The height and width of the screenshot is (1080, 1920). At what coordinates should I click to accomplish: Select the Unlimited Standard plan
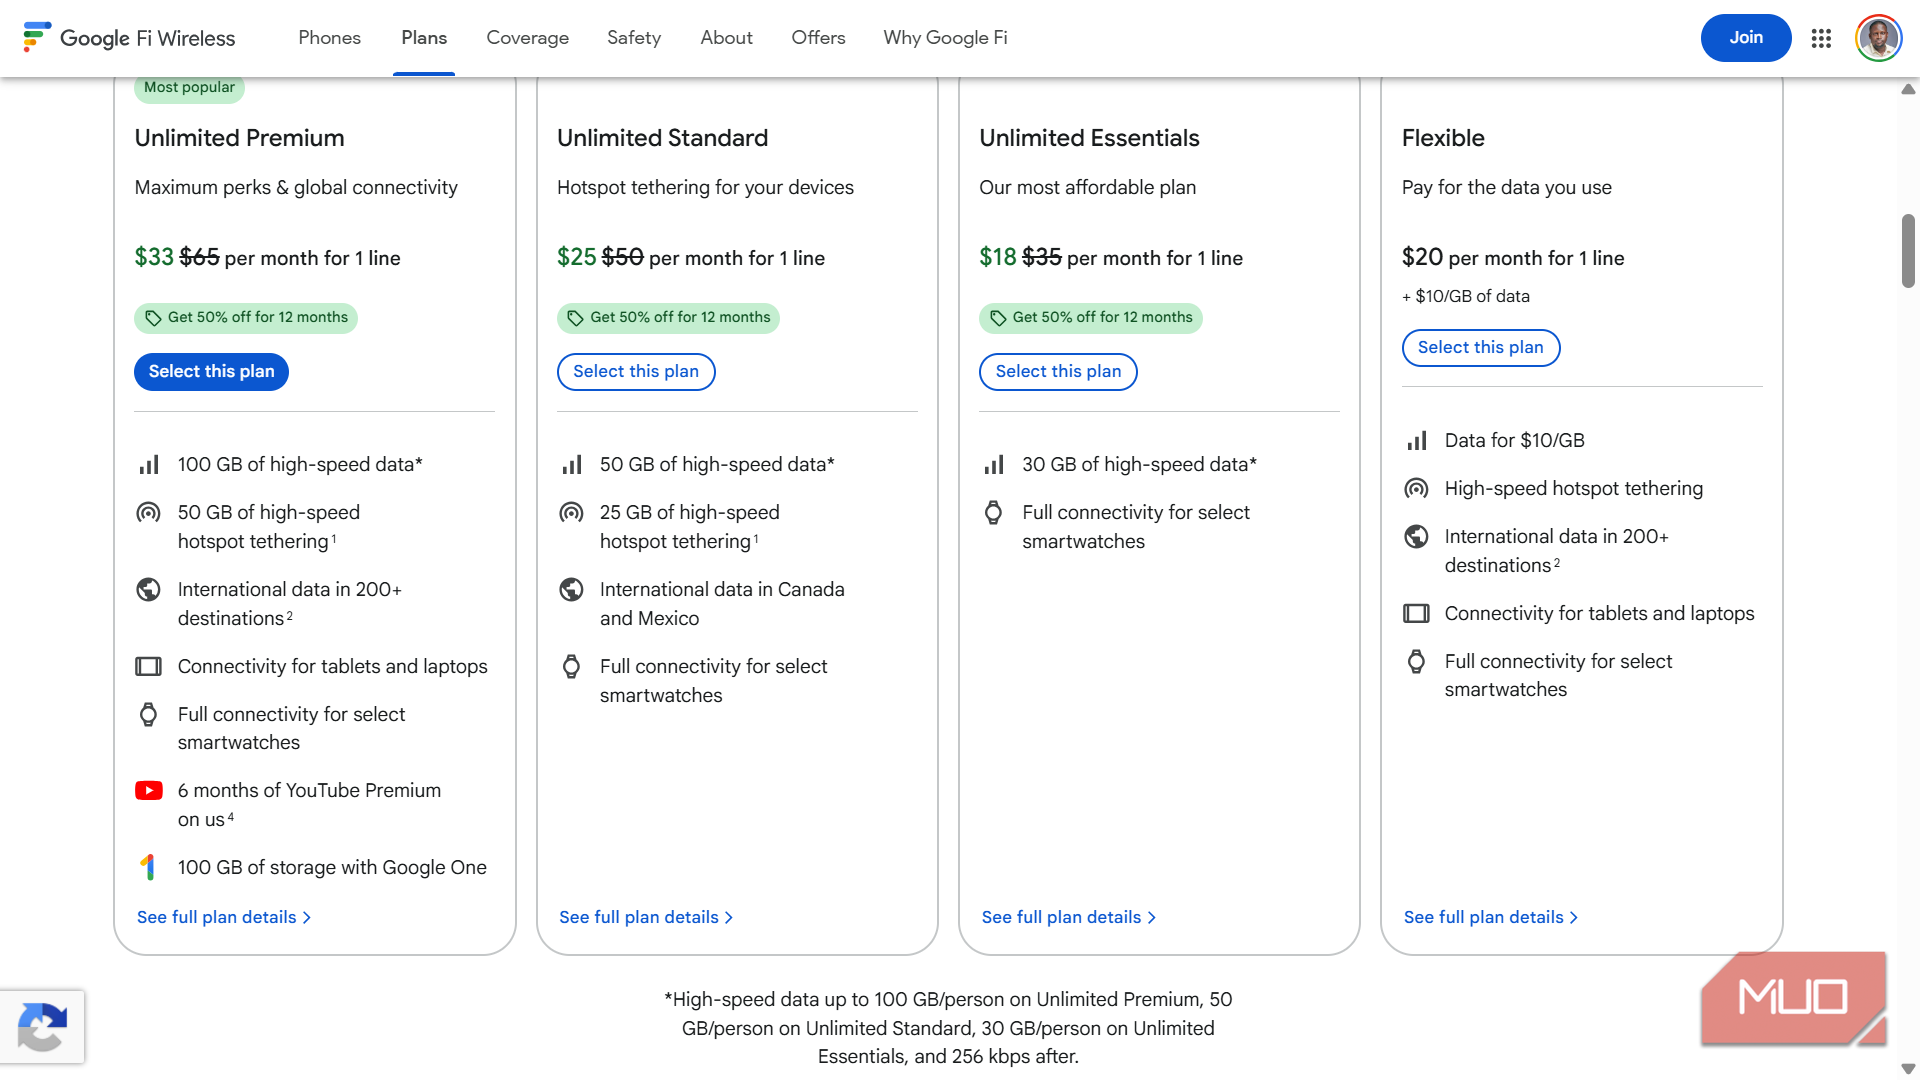(x=636, y=372)
